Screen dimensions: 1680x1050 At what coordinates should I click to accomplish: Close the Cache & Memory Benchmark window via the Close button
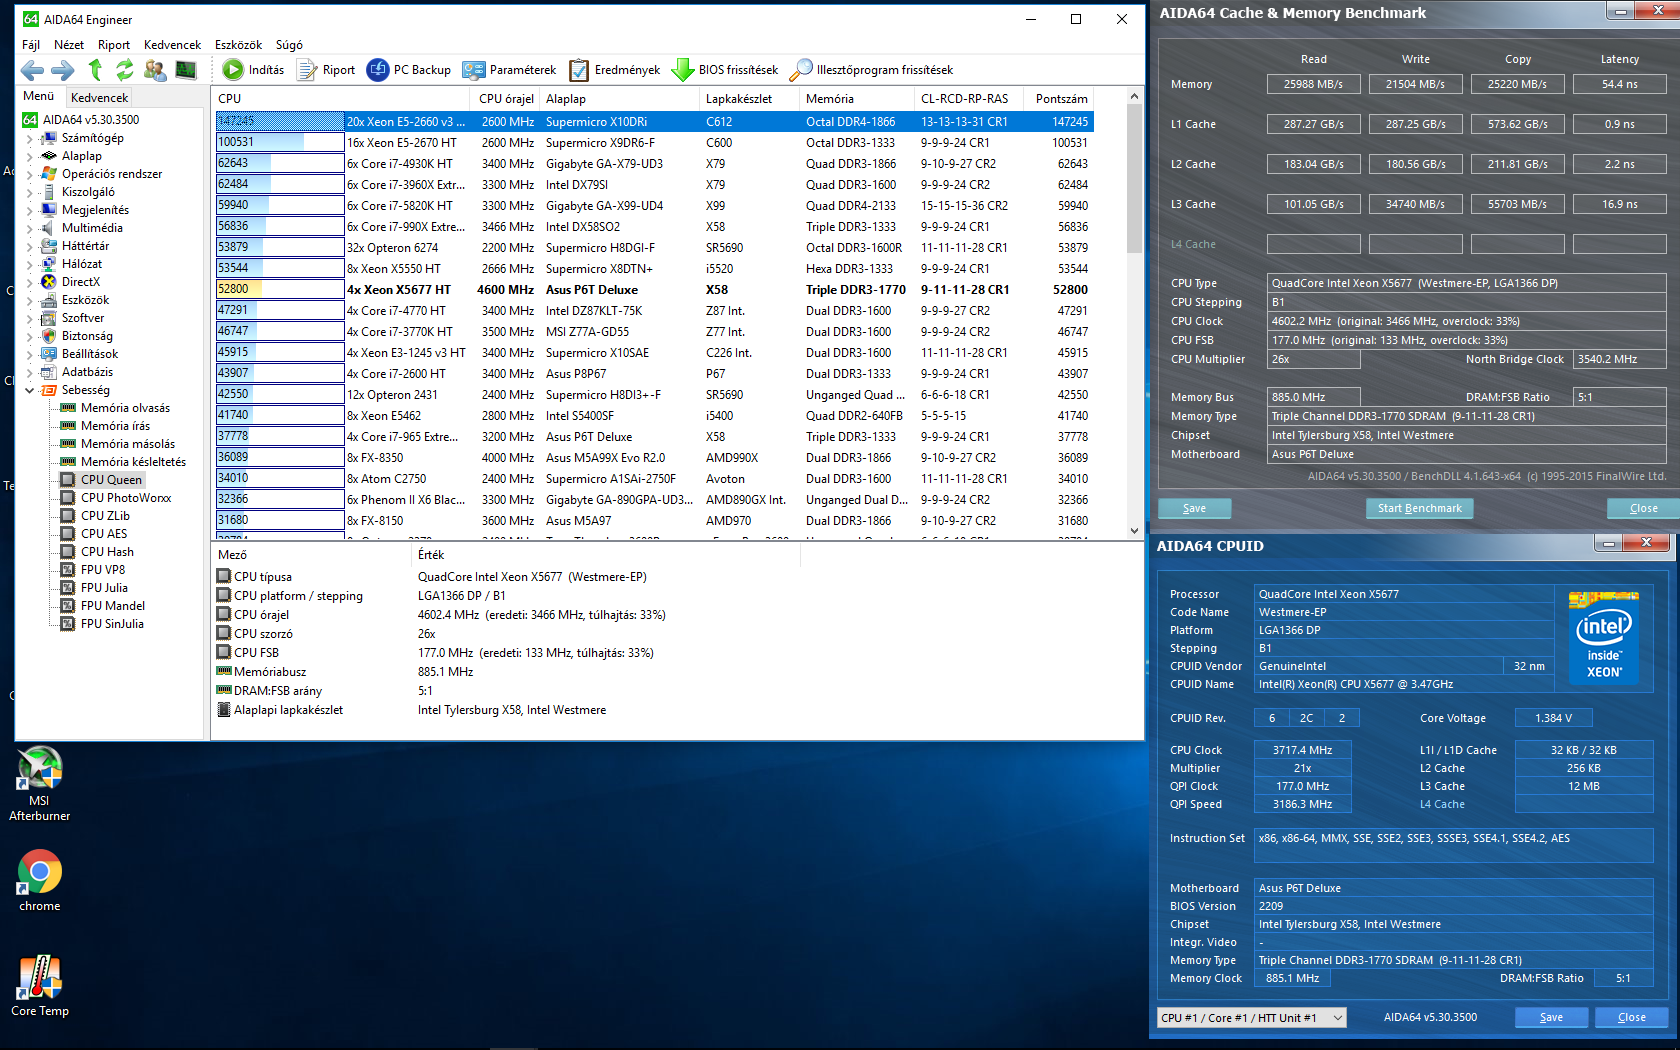1643,508
